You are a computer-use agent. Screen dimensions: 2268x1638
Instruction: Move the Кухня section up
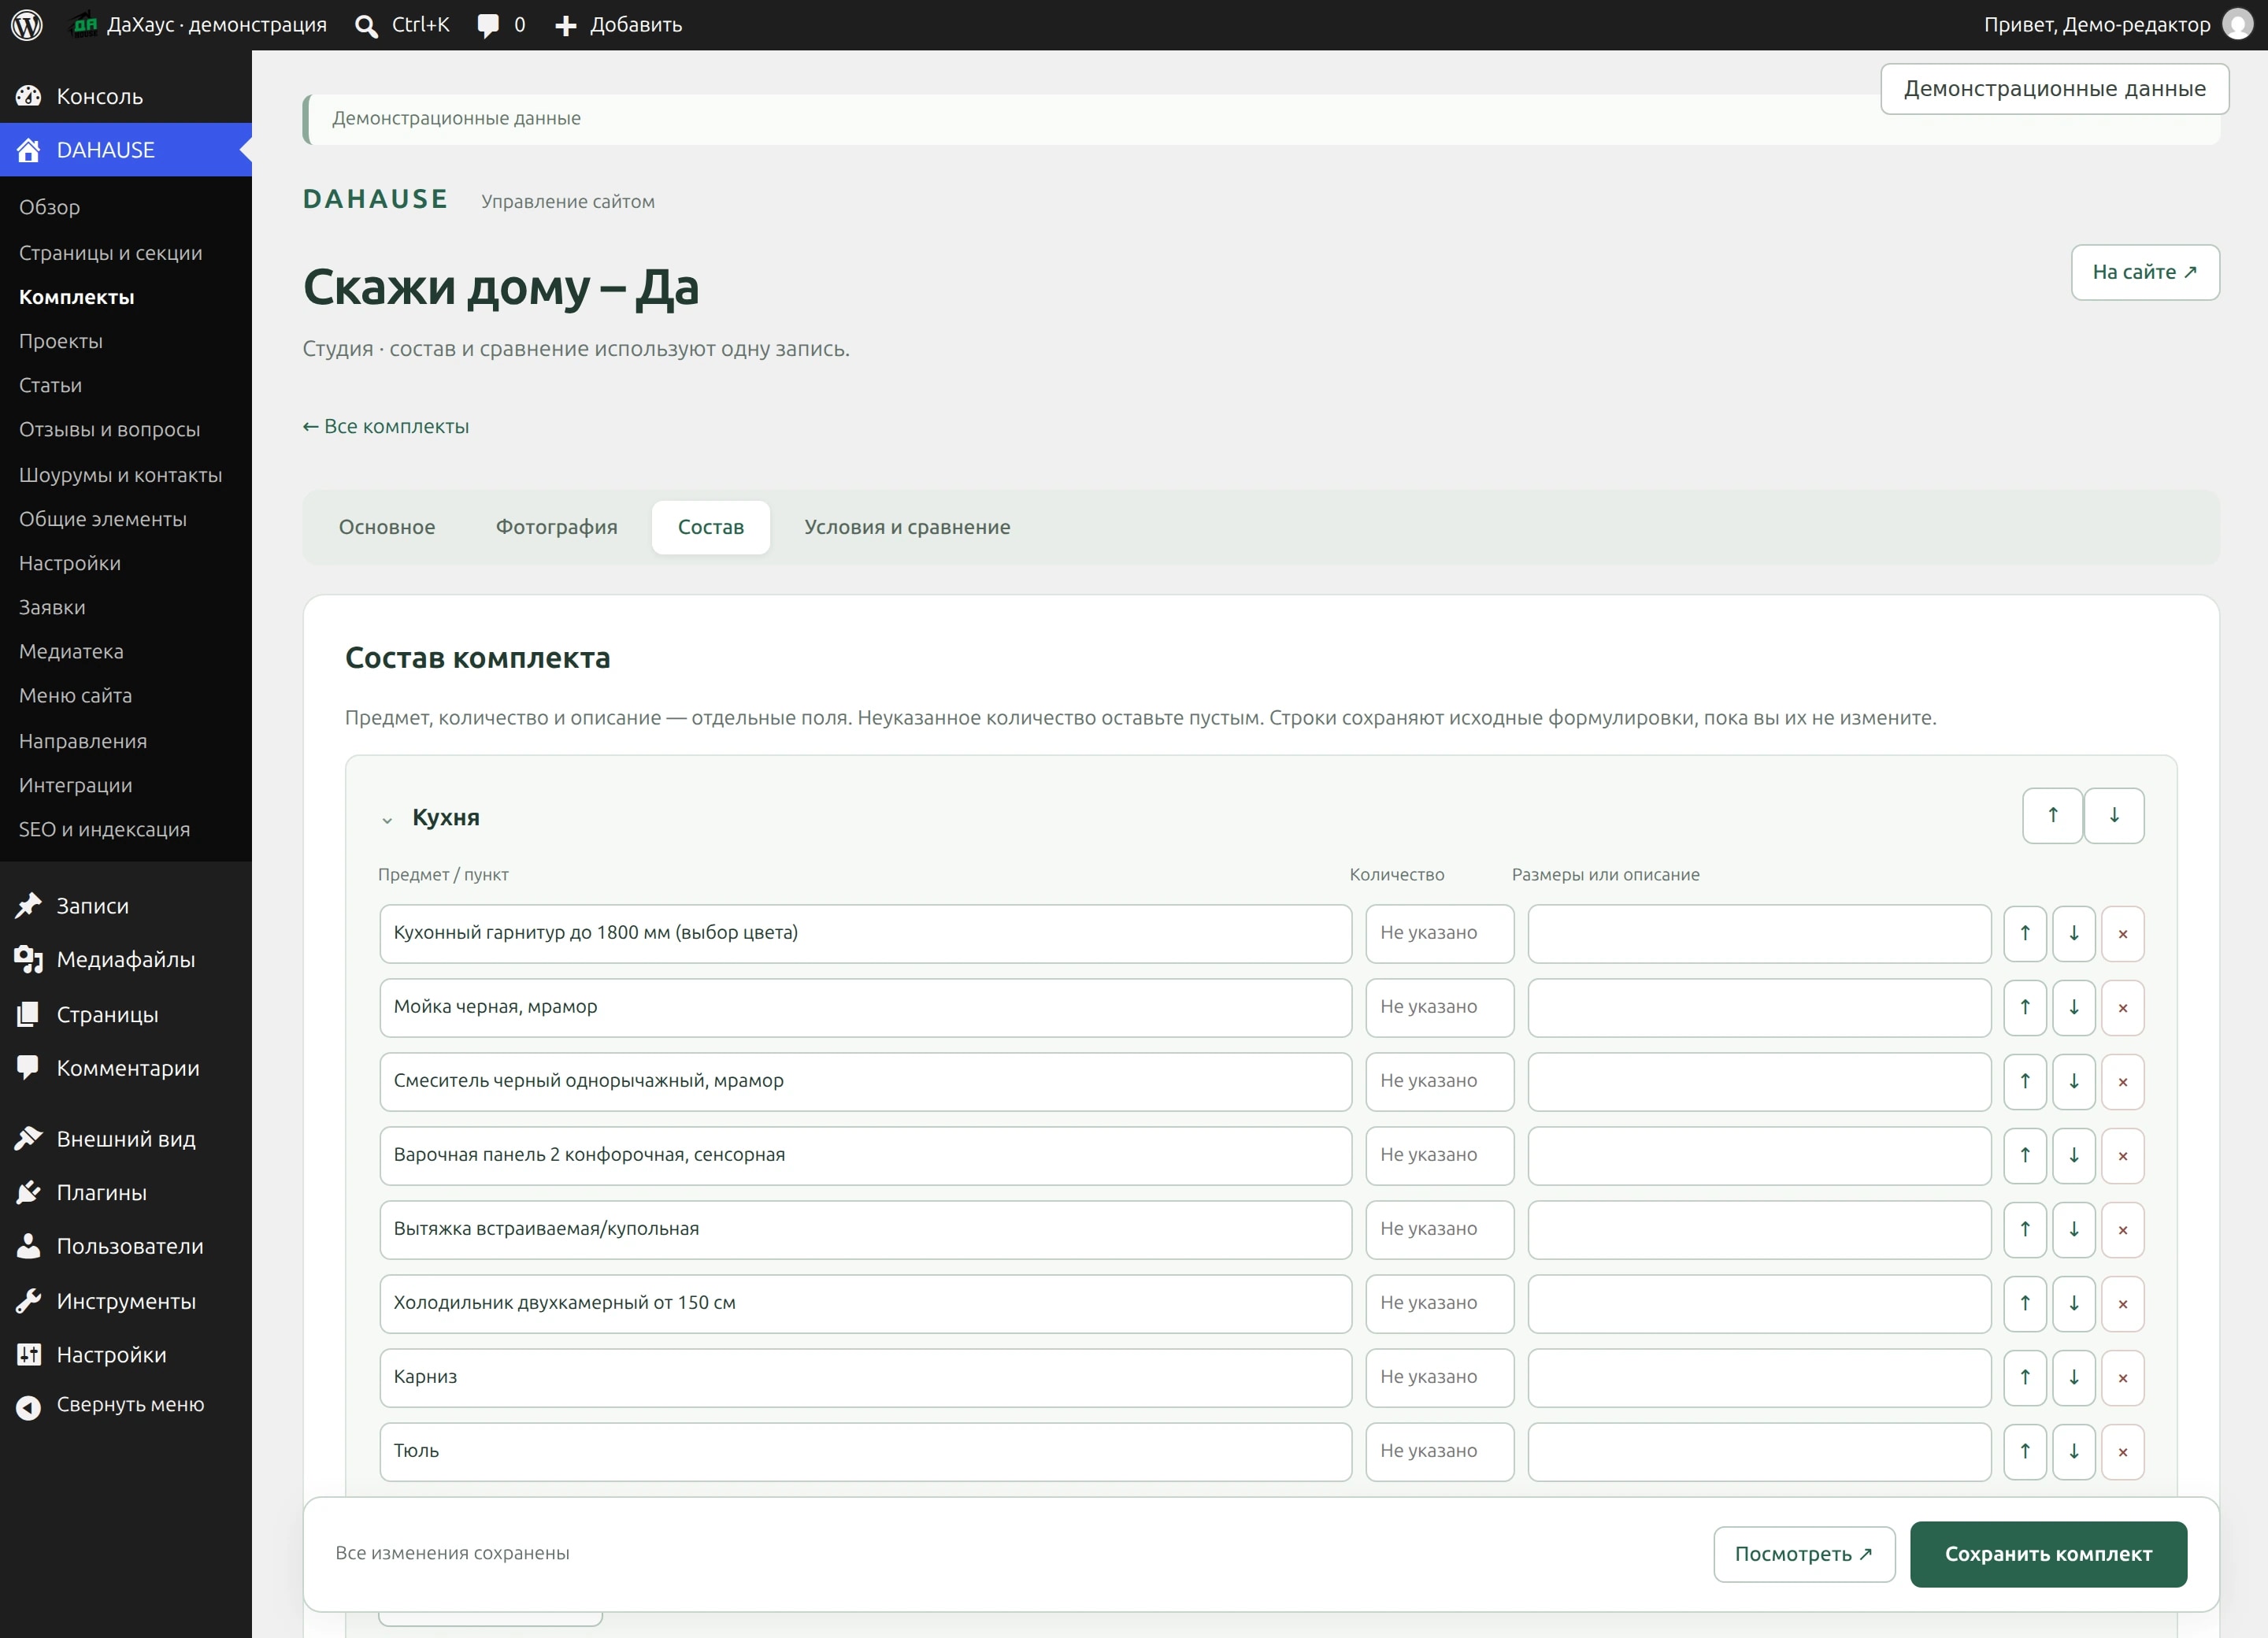point(2052,816)
